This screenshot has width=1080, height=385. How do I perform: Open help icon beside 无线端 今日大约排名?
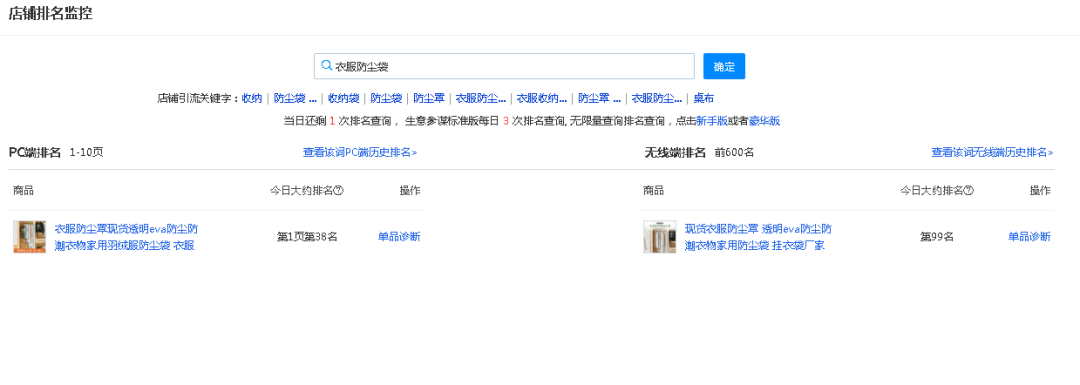point(969,191)
